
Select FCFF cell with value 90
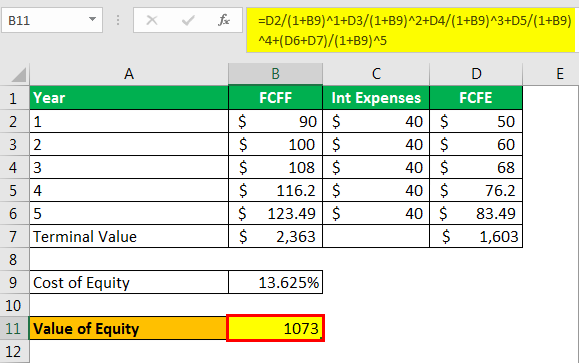click(275, 121)
